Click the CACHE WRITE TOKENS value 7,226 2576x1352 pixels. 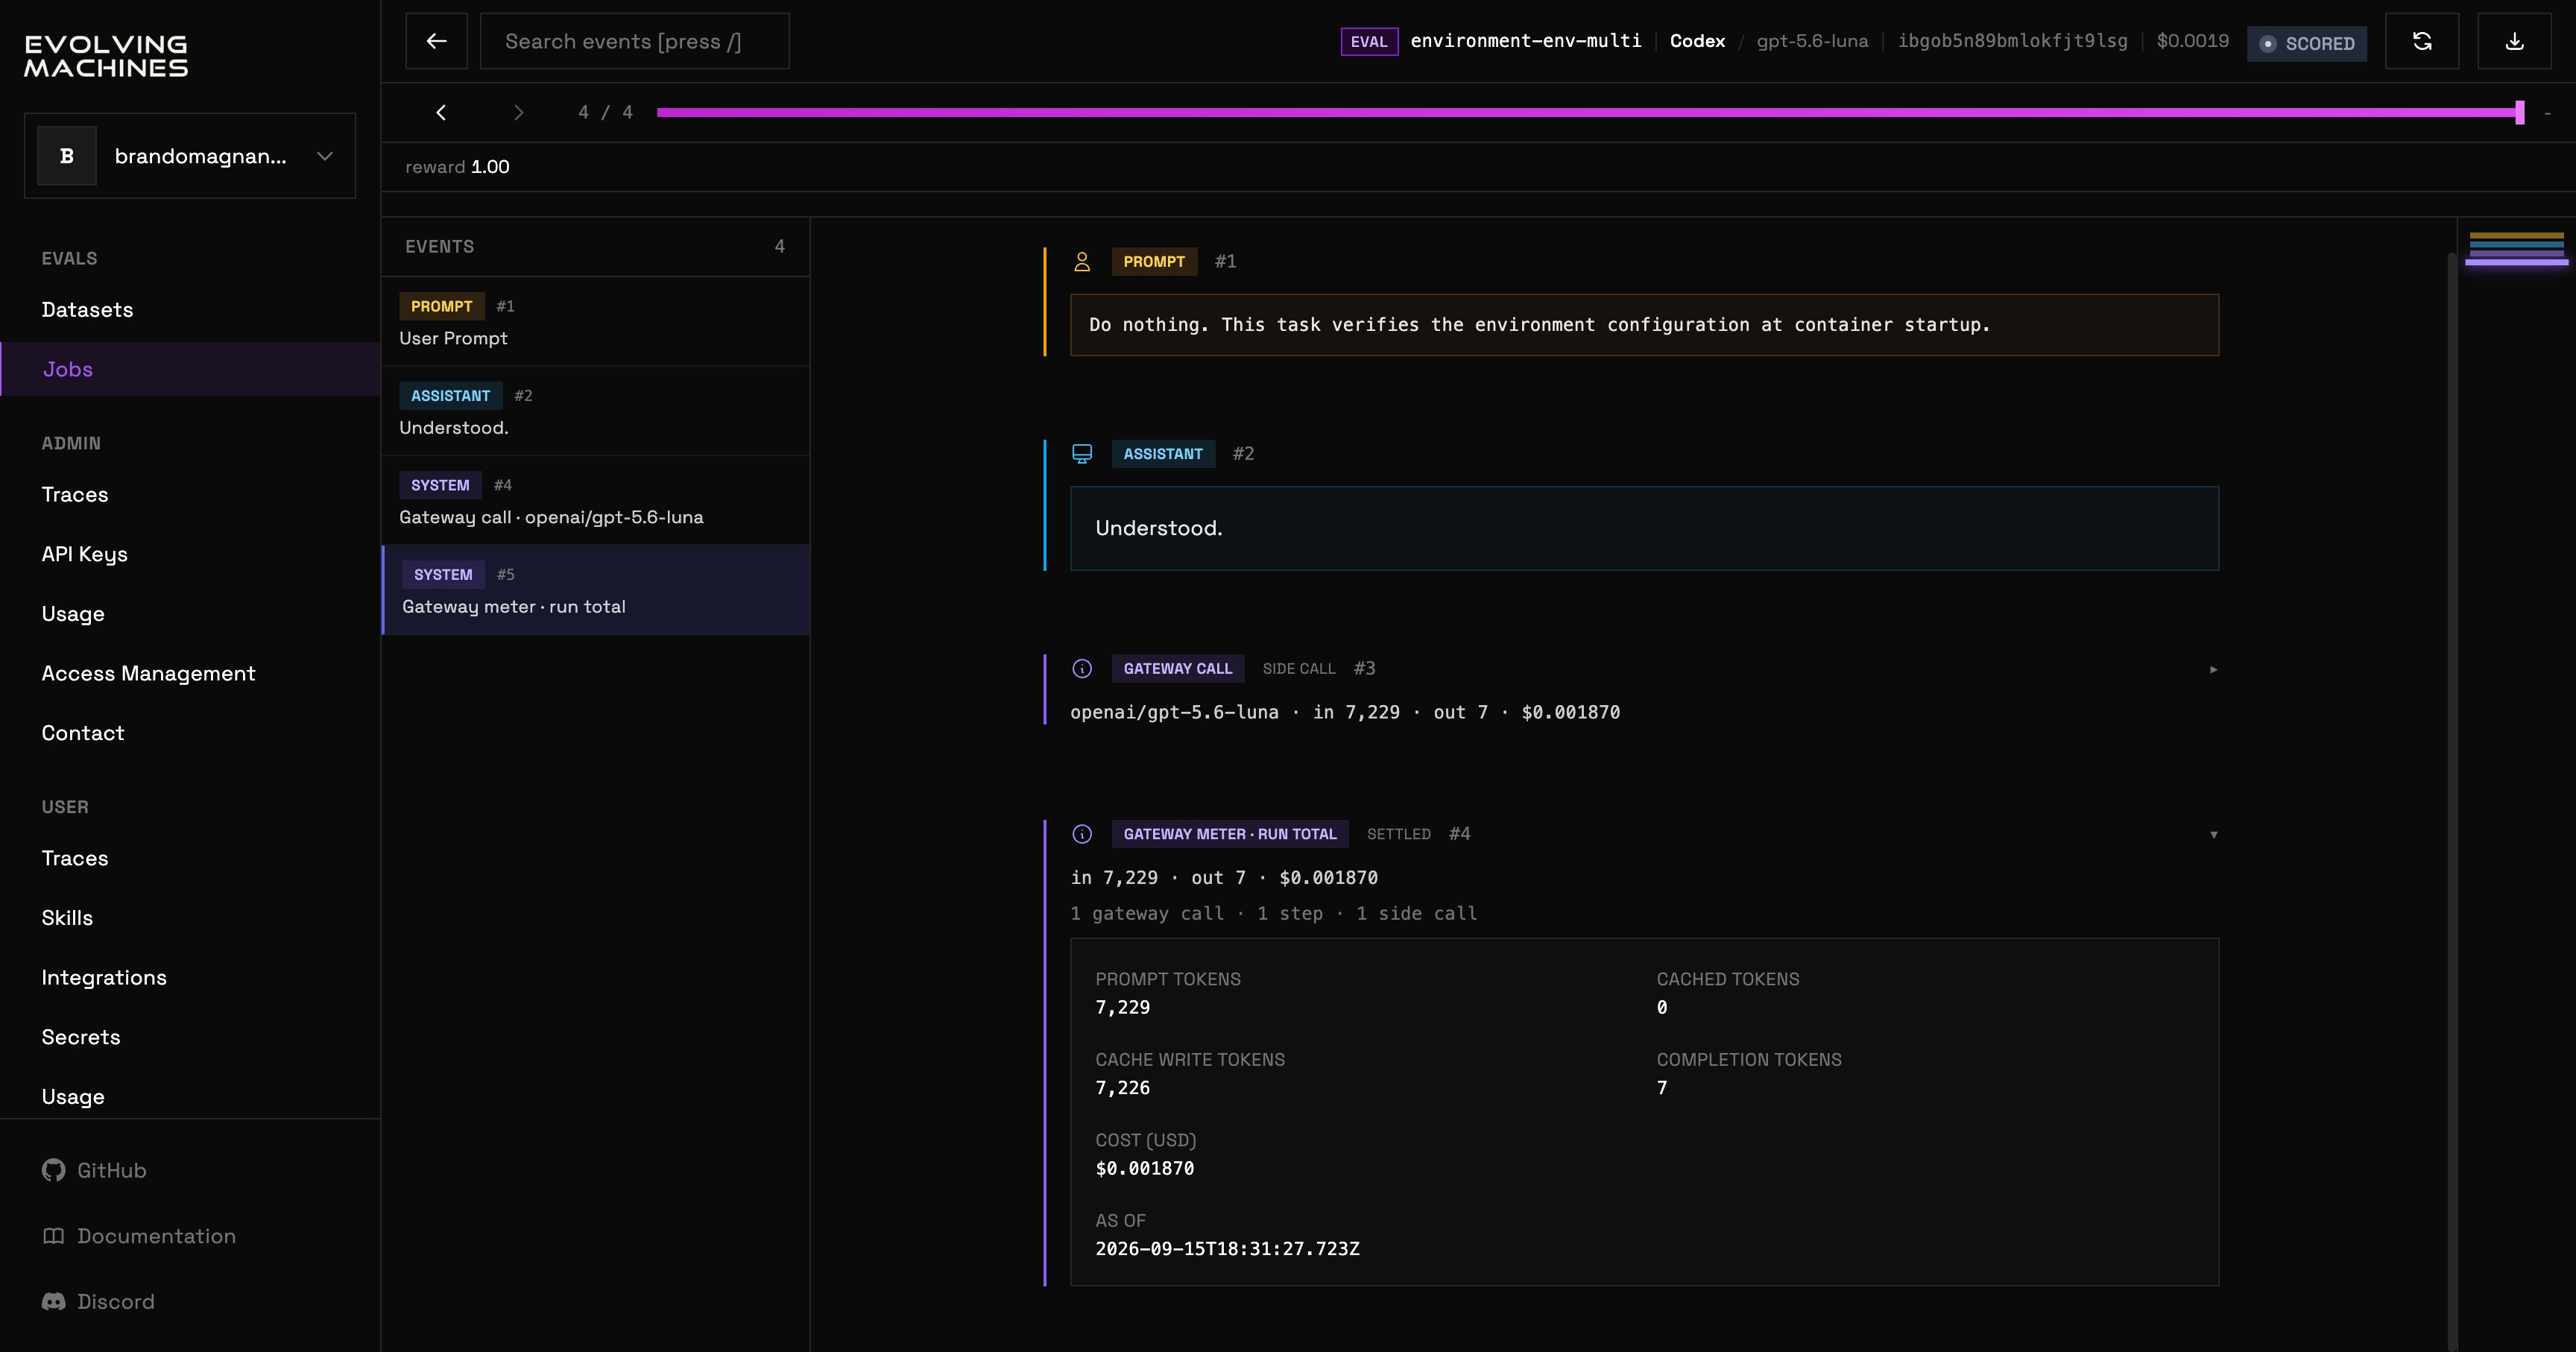tap(1122, 1088)
